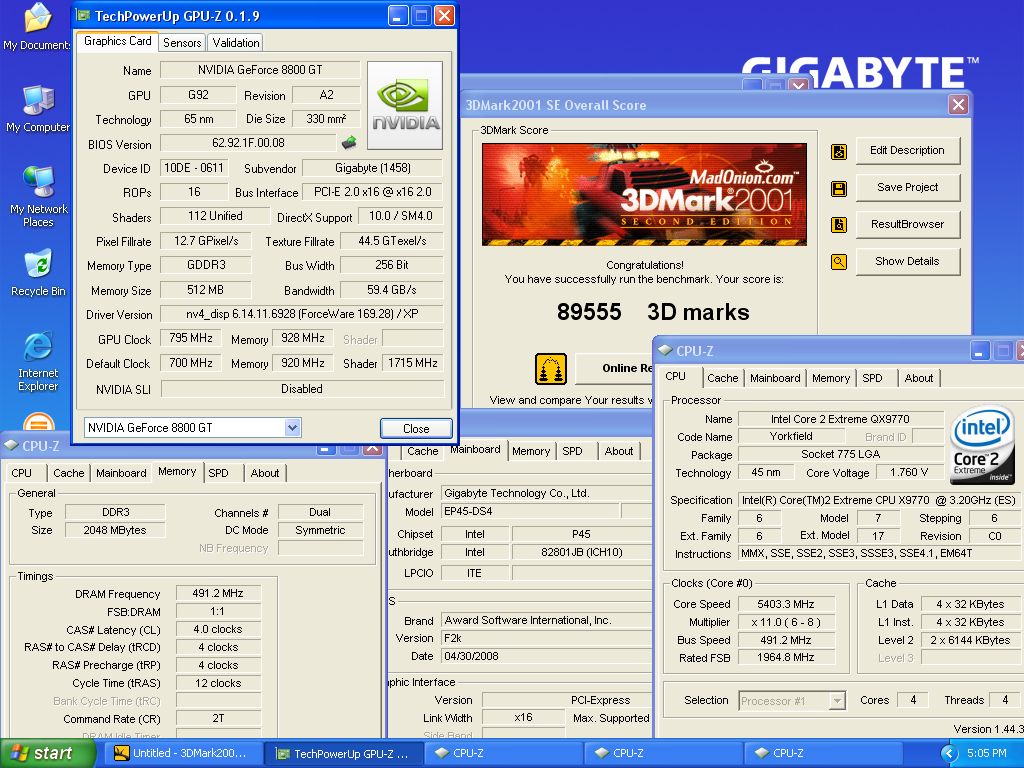1024x768 pixels.
Task: Open Memory tab in CPU-Z processor window
Action: tap(831, 377)
